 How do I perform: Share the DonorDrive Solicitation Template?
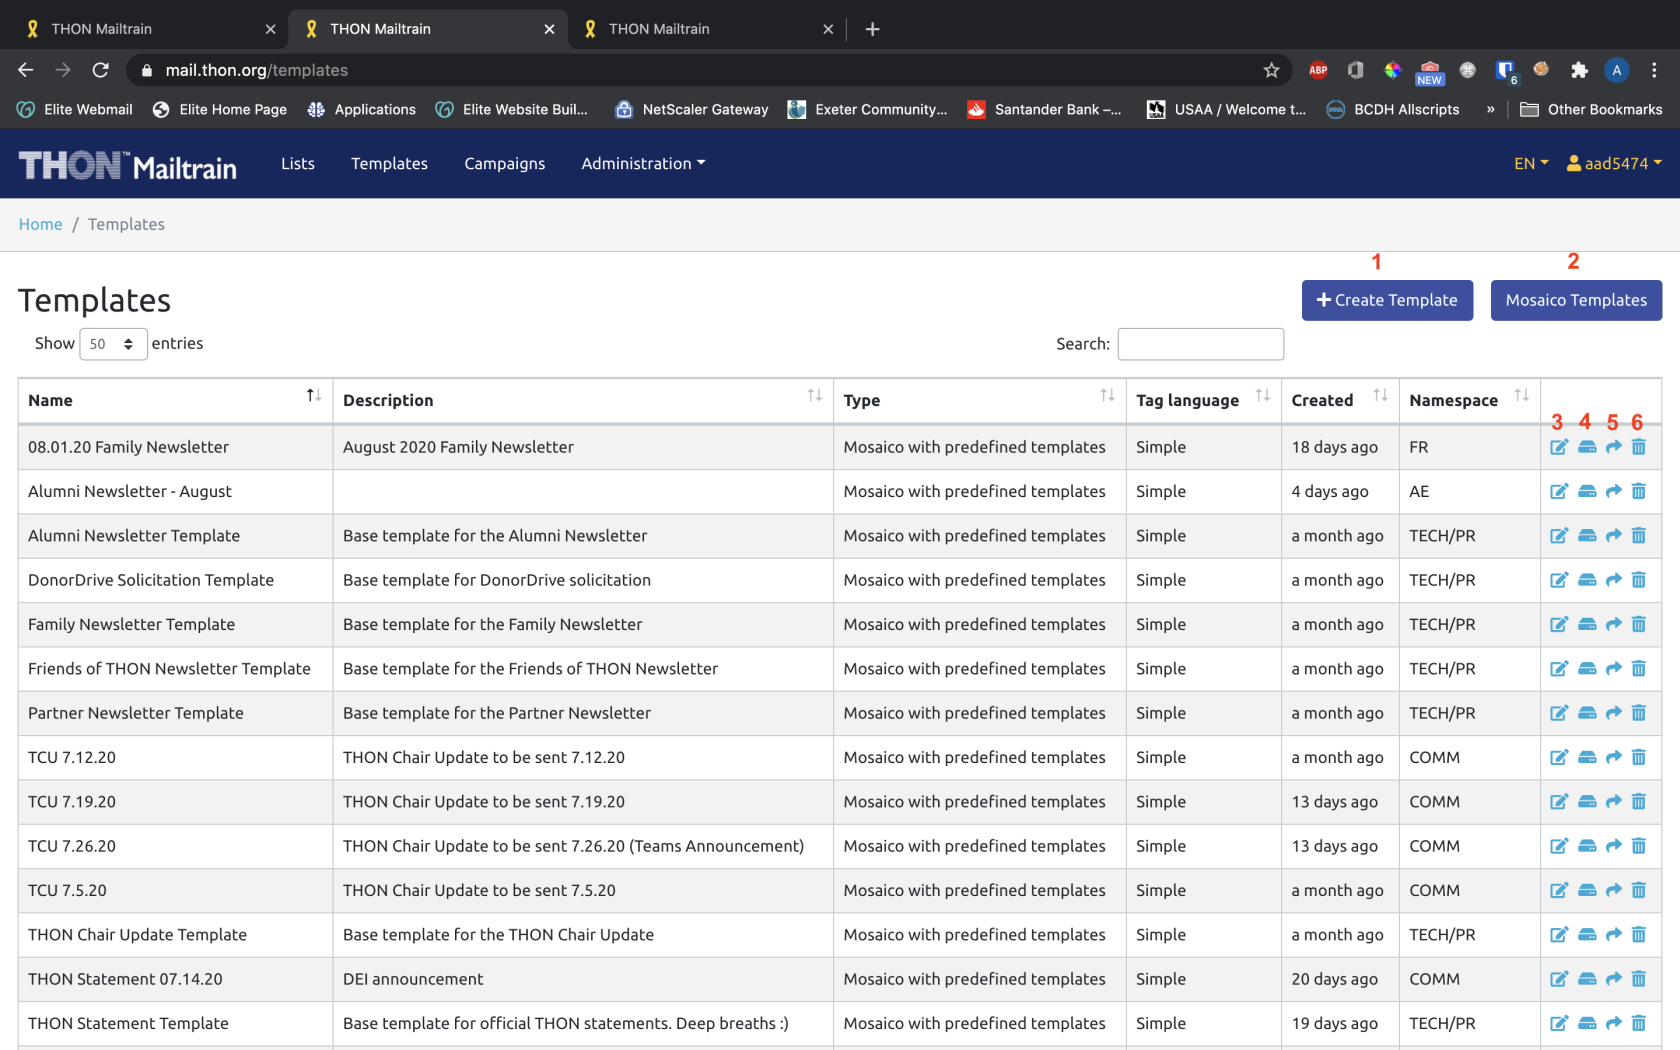1614,580
